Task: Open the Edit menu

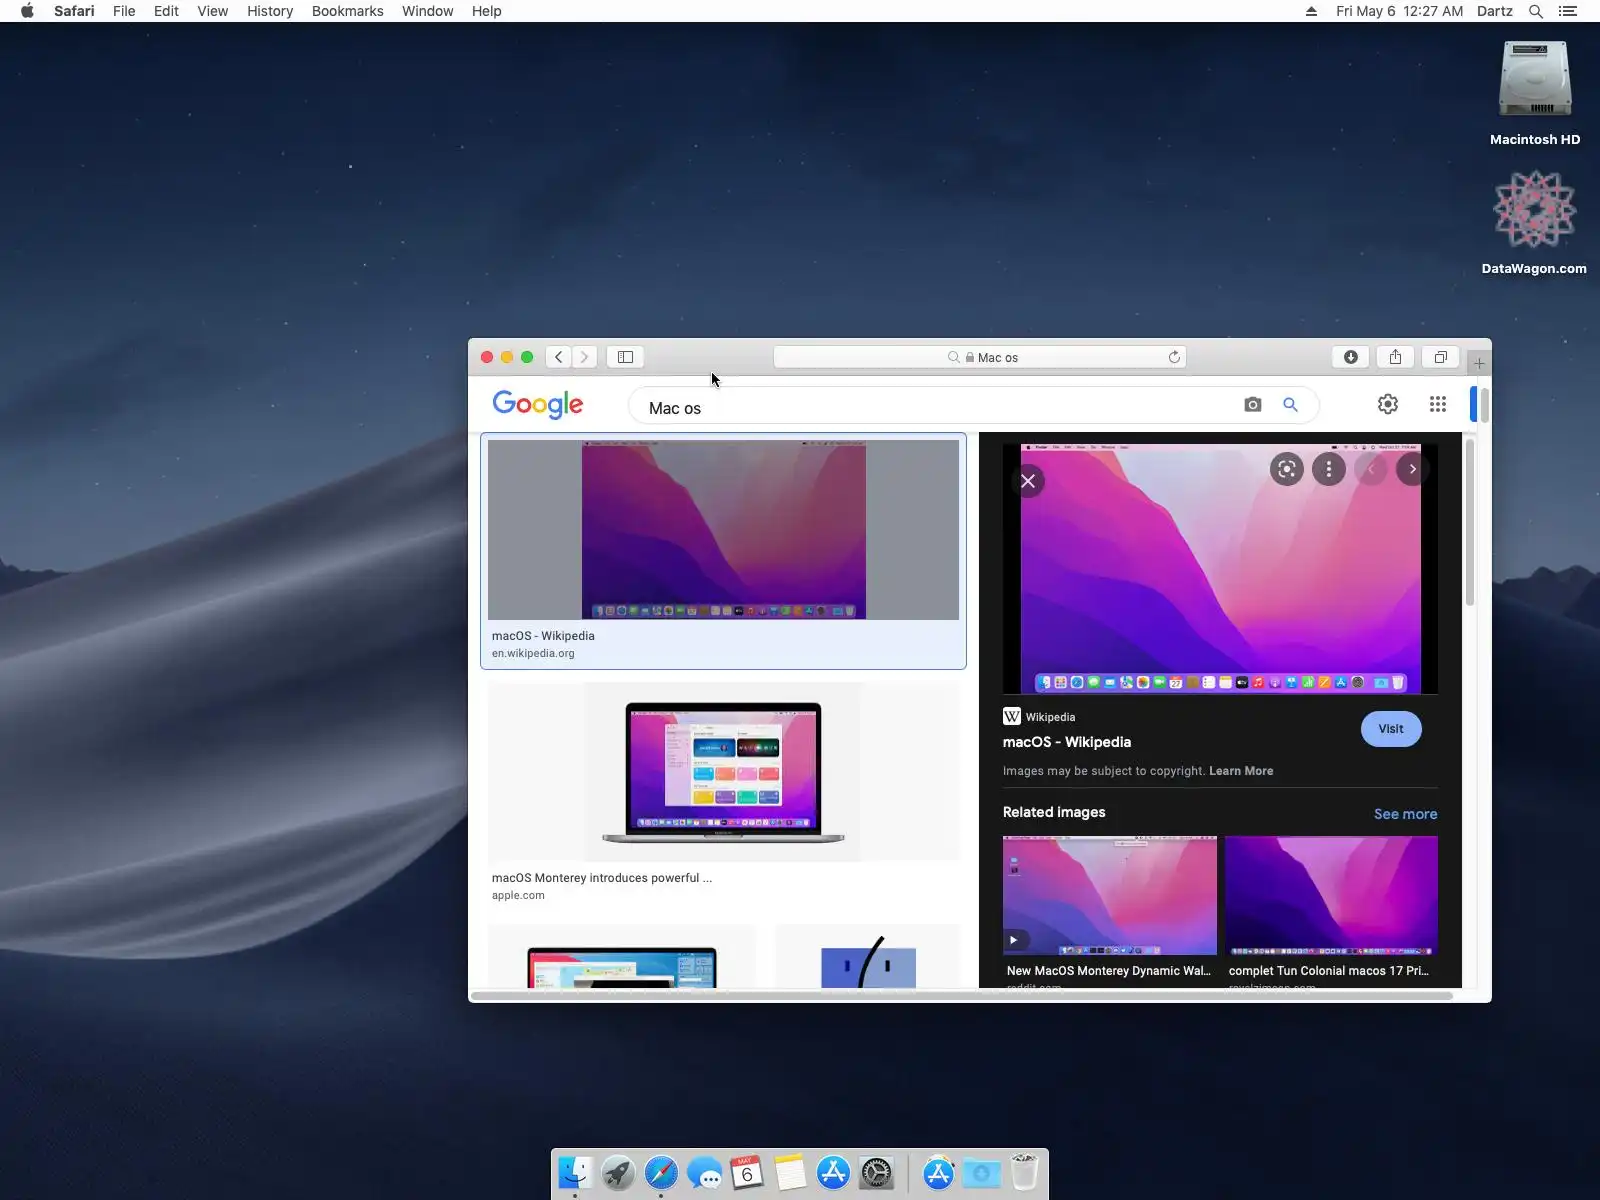Action: click(166, 11)
